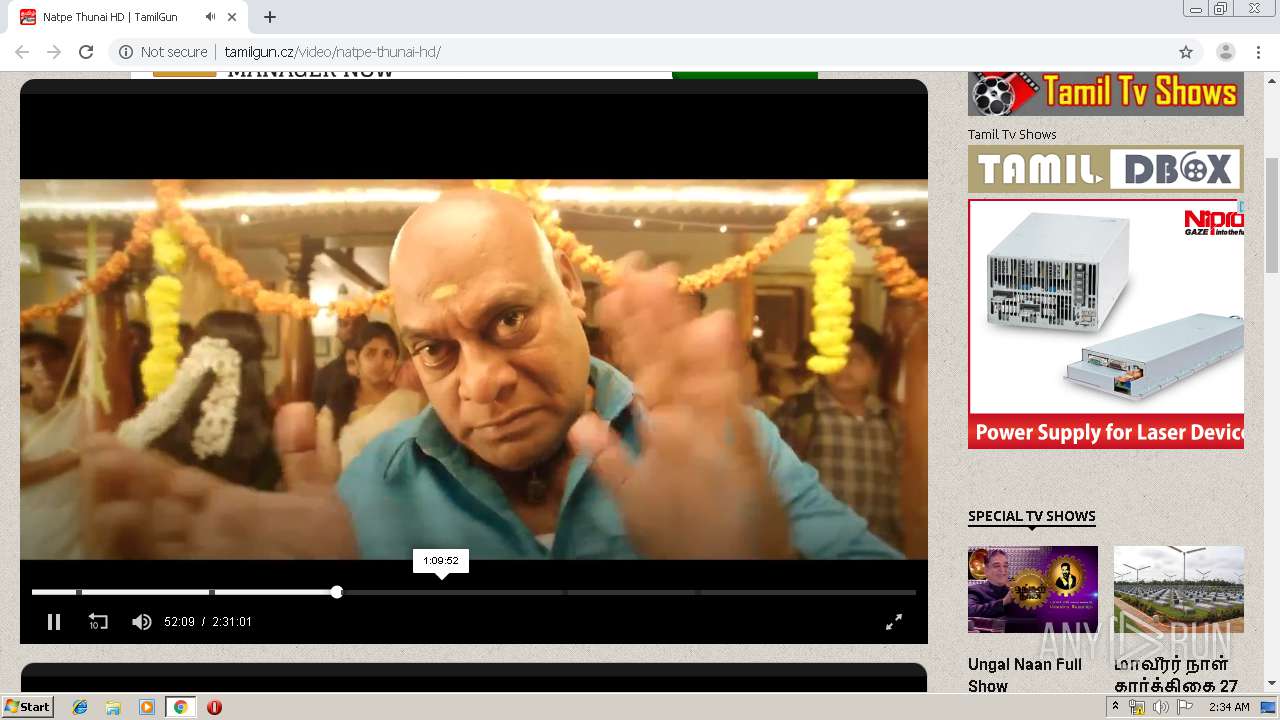Click Show desktop button
Image resolution: width=1280 pixels, height=720 pixels.
(x=1269, y=707)
